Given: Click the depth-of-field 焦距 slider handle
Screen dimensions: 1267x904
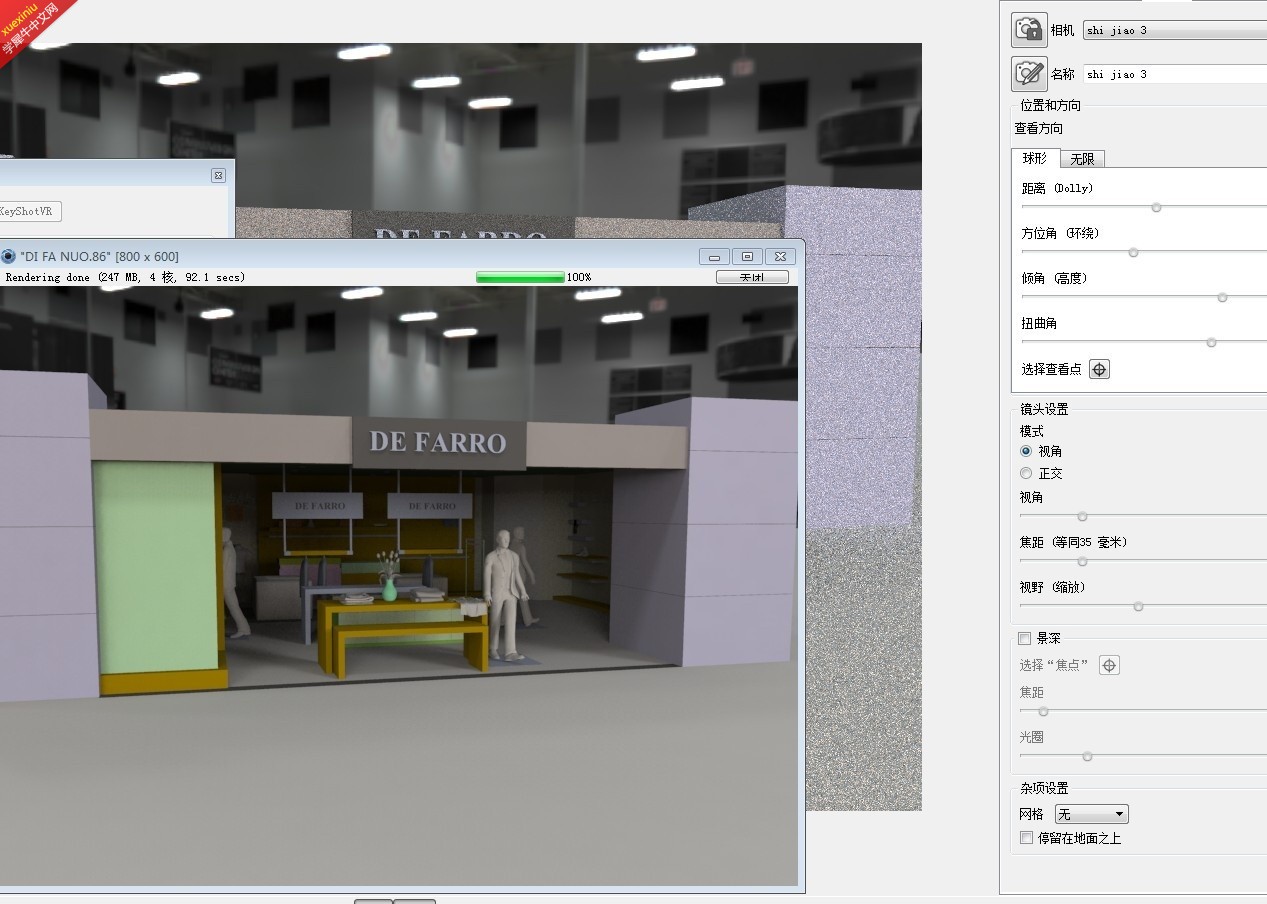Looking at the screenshot, I should pyautogui.click(x=1043, y=711).
